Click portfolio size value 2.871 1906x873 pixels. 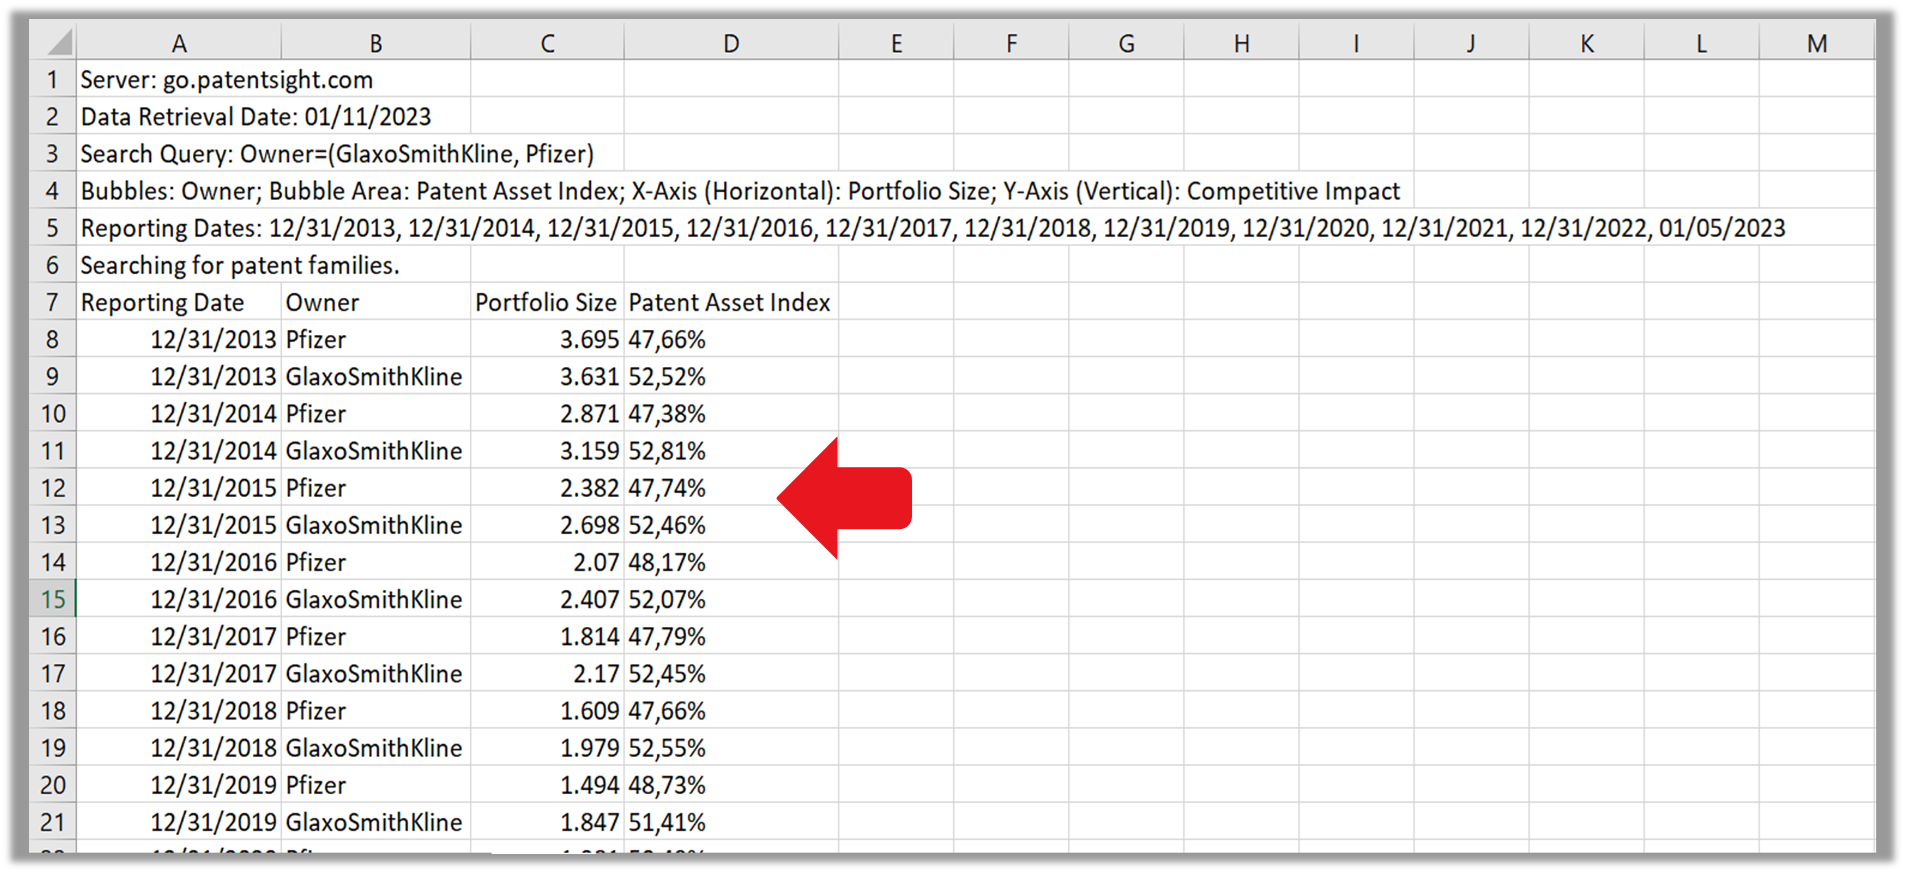coord(547,413)
